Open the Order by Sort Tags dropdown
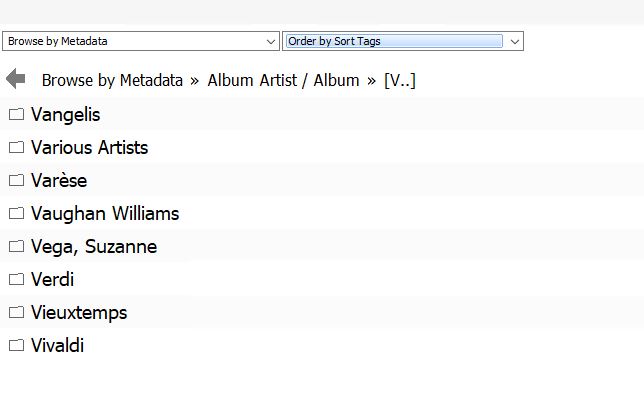644x398 pixels. click(x=402, y=41)
